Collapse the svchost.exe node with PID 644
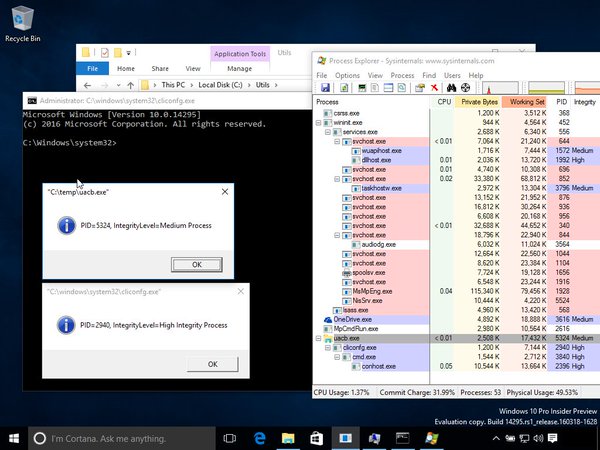This screenshot has height=450, width=600. (337, 142)
